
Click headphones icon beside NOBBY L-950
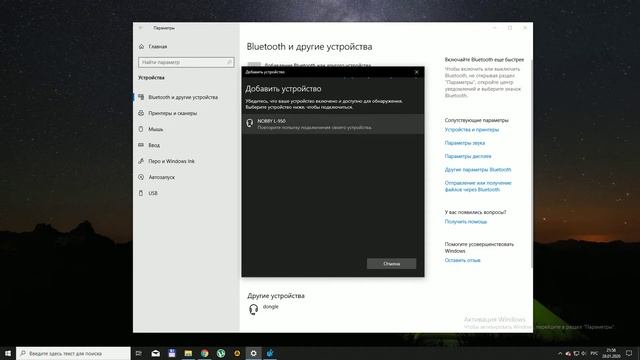[x=249, y=123]
